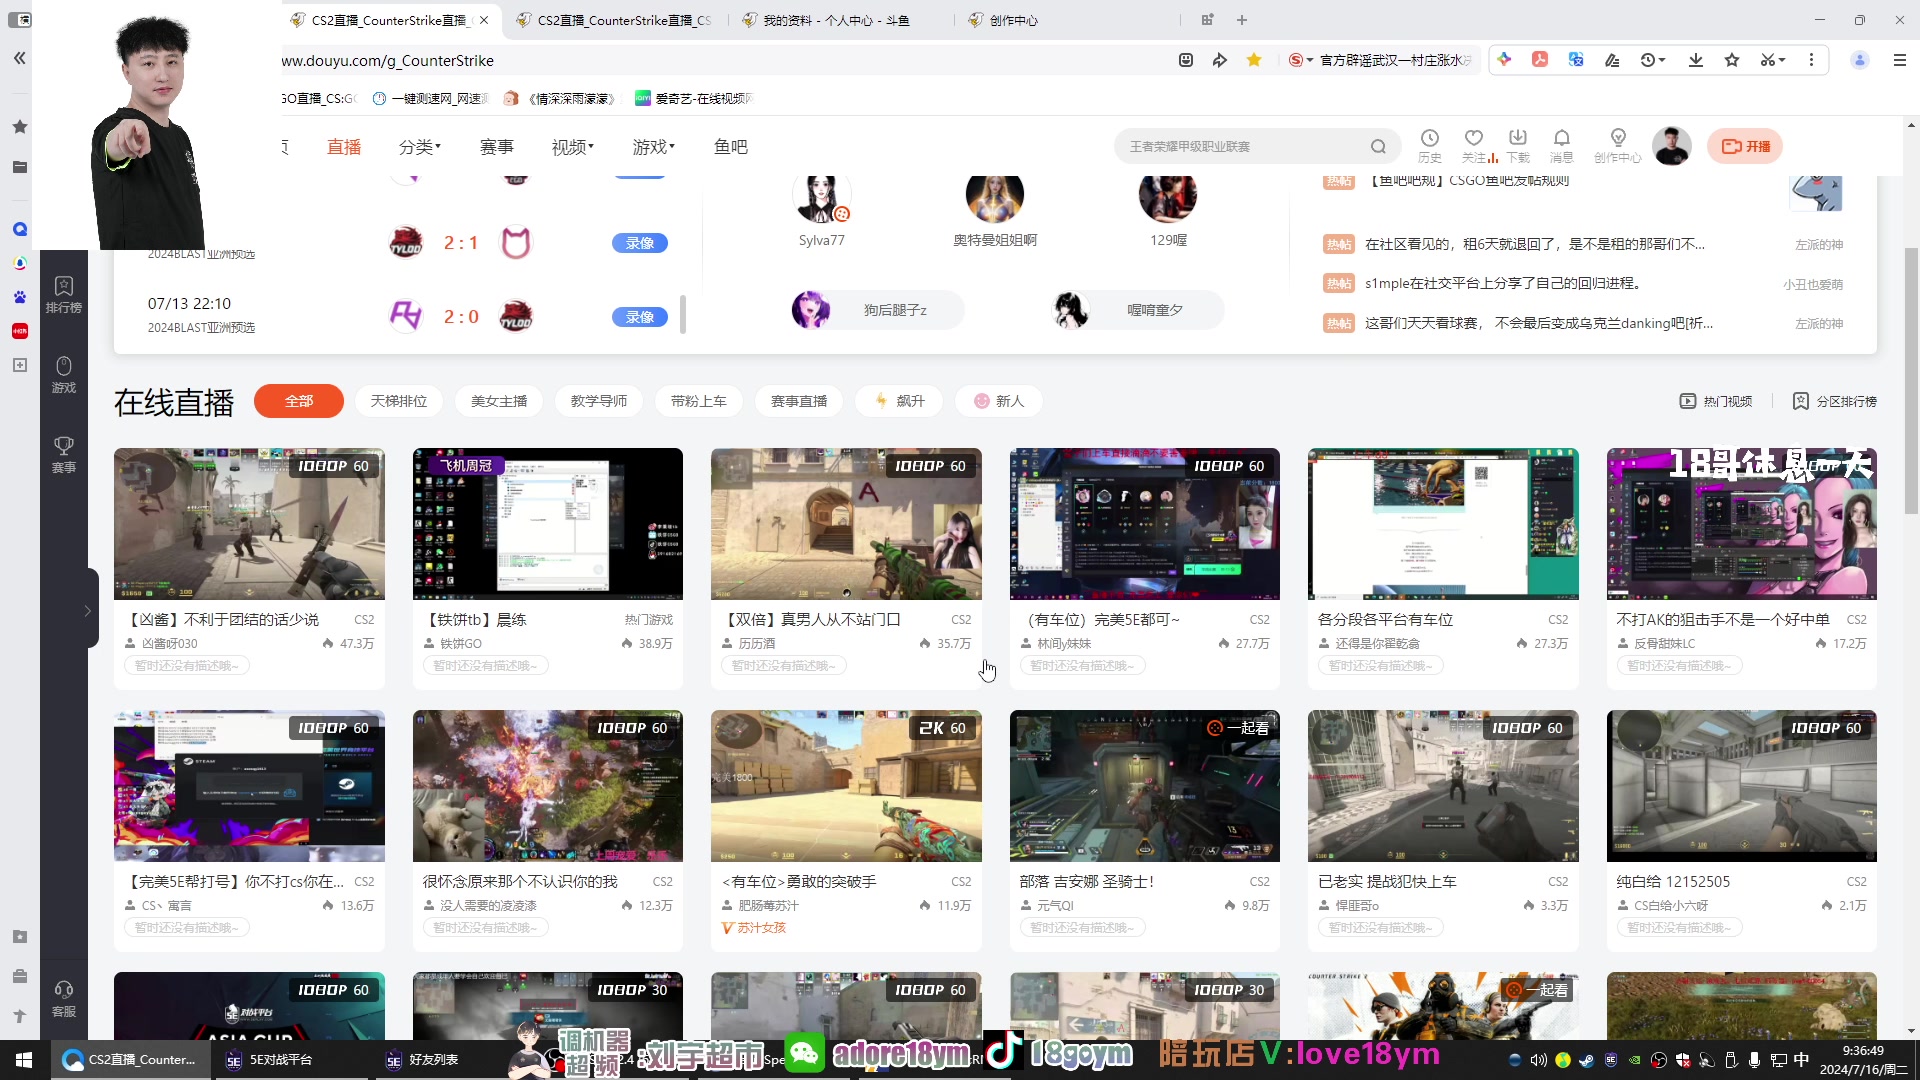Open the 客服 customer service icon

(x=64, y=999)
